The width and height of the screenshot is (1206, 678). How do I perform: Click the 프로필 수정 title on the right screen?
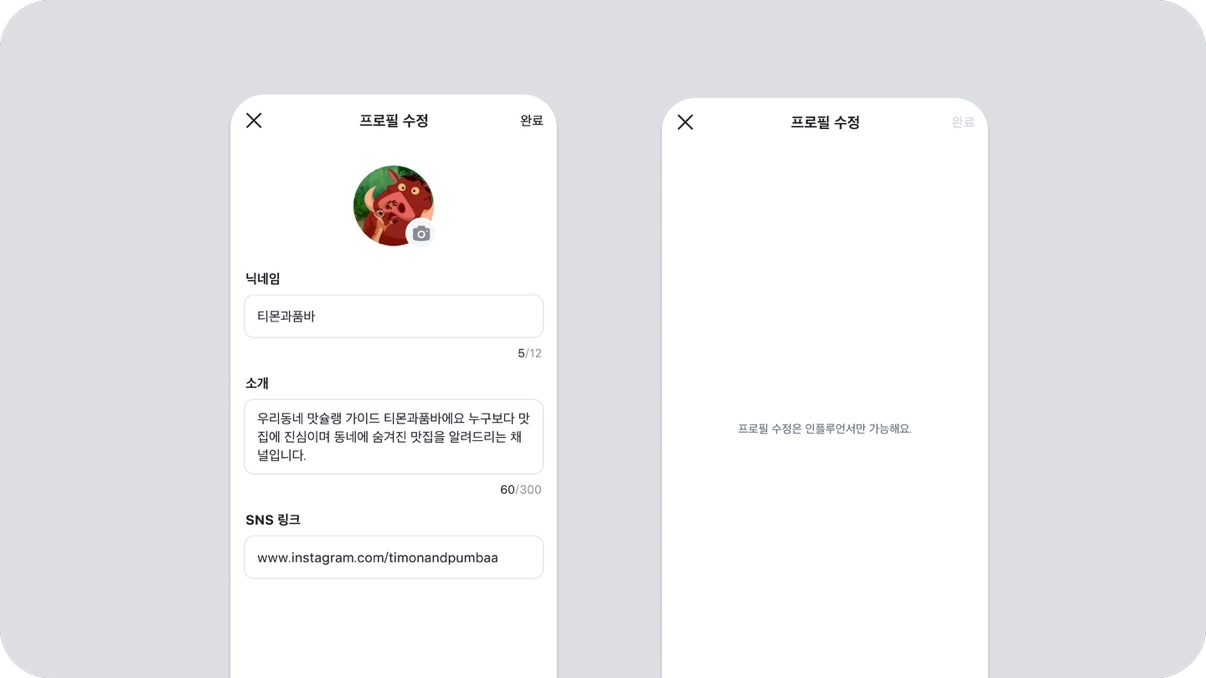click(825, 122)
